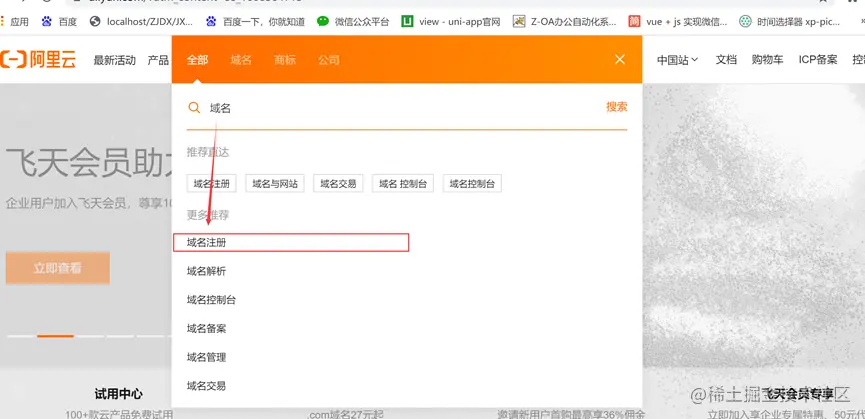The image size is (865, 419).
Task: Open the 最新活动 nav menu
Action: coord(114,60)
